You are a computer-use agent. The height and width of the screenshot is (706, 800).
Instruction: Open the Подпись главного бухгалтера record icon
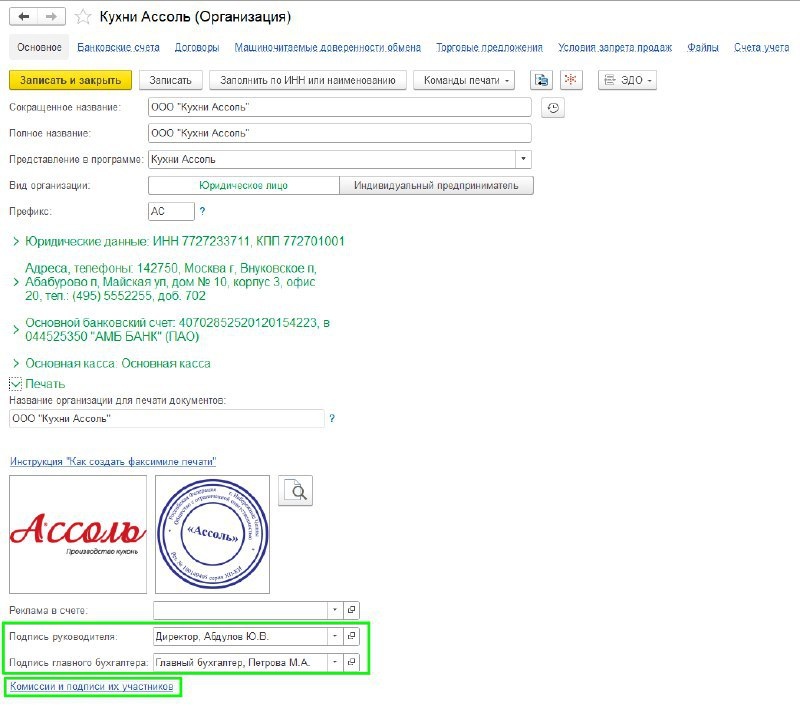click(x=352, y=662)
